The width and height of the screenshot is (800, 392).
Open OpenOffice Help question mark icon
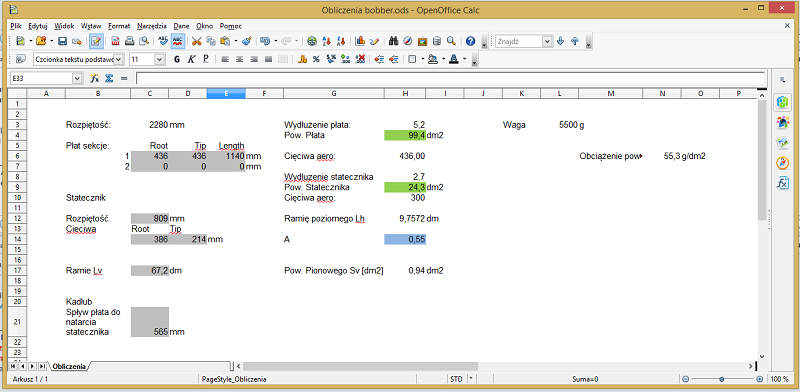470,41
